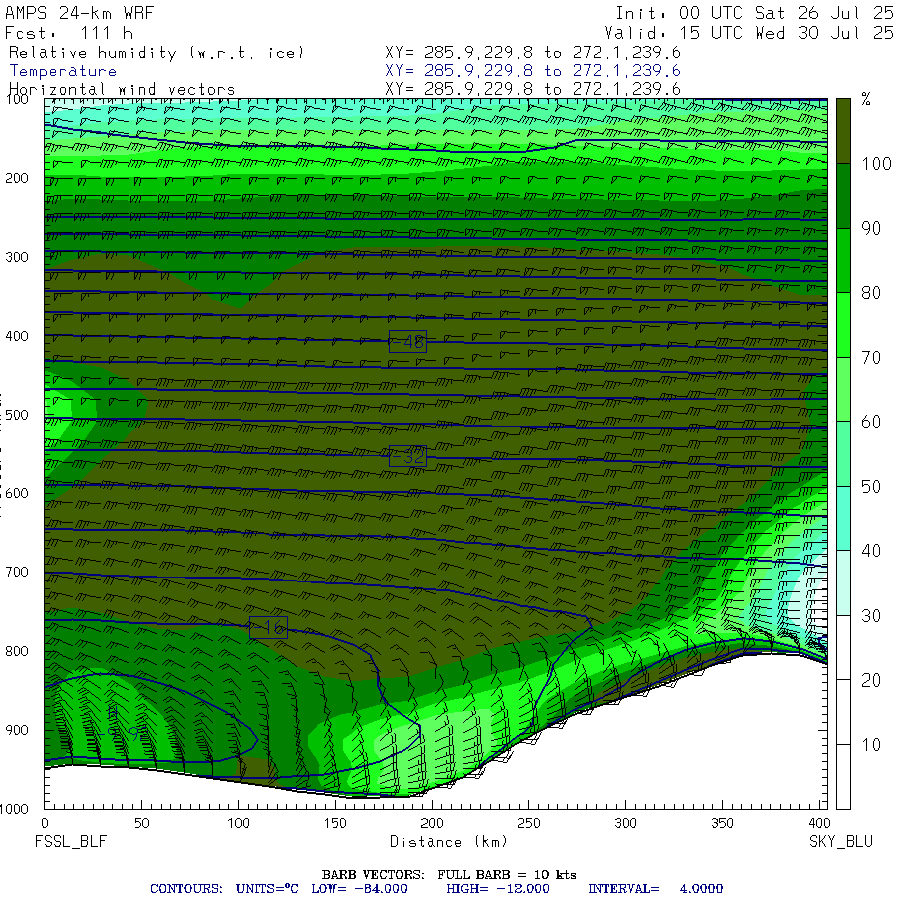Click the x-axis tick label '50'
Screen dimensions: 900x900
[141, 823]
